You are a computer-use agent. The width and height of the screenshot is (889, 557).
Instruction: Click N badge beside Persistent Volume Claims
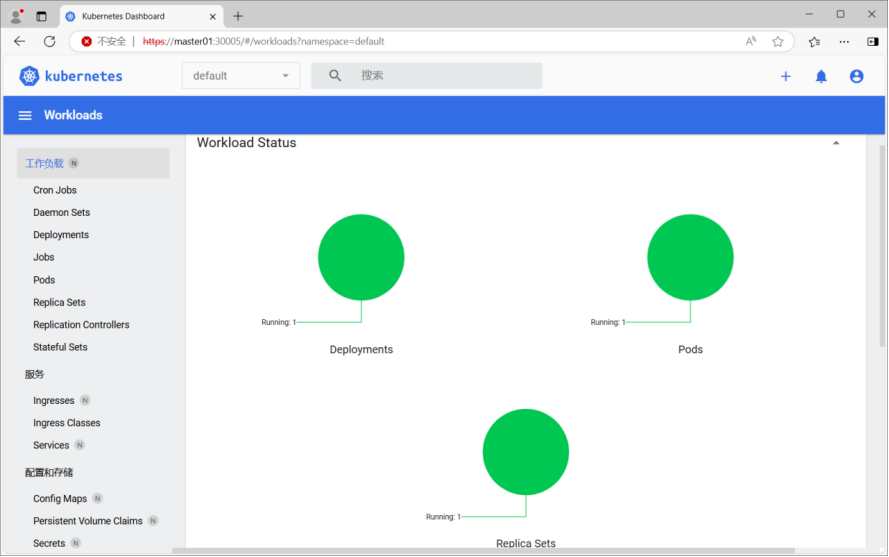tap(153, 521)
